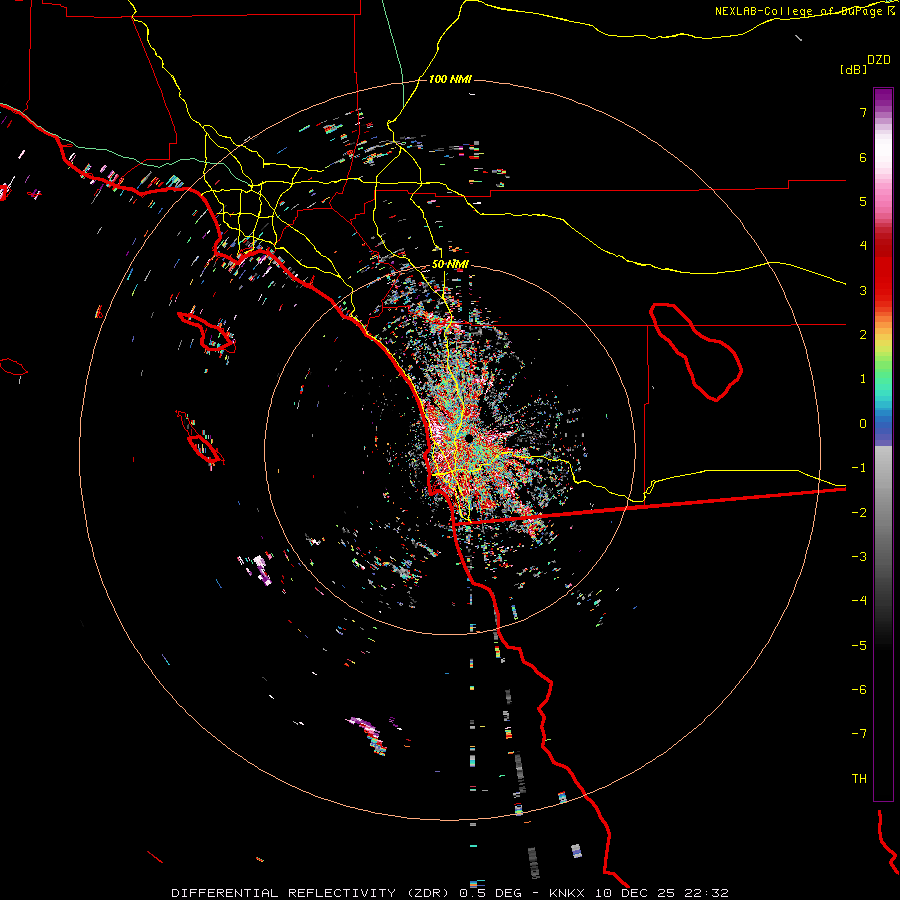The image size is (900, 900).
Task: Click the 50 NMI range ring label
Action: click(450, 264)
